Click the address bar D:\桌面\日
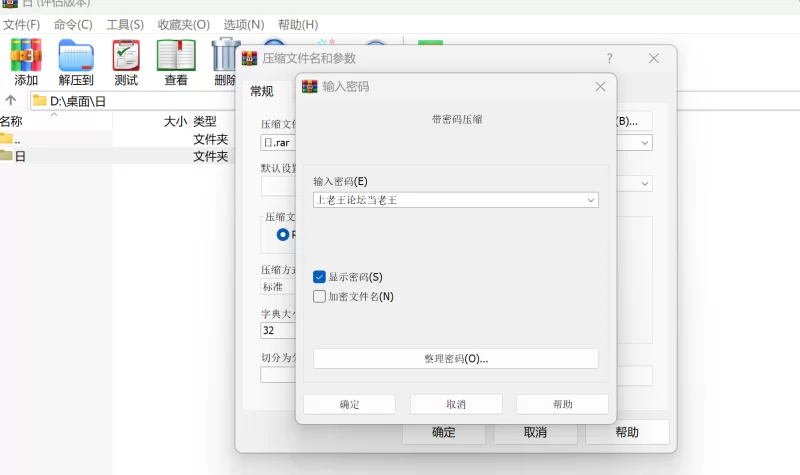The image size is (800, 475). [x=133, y=101]
